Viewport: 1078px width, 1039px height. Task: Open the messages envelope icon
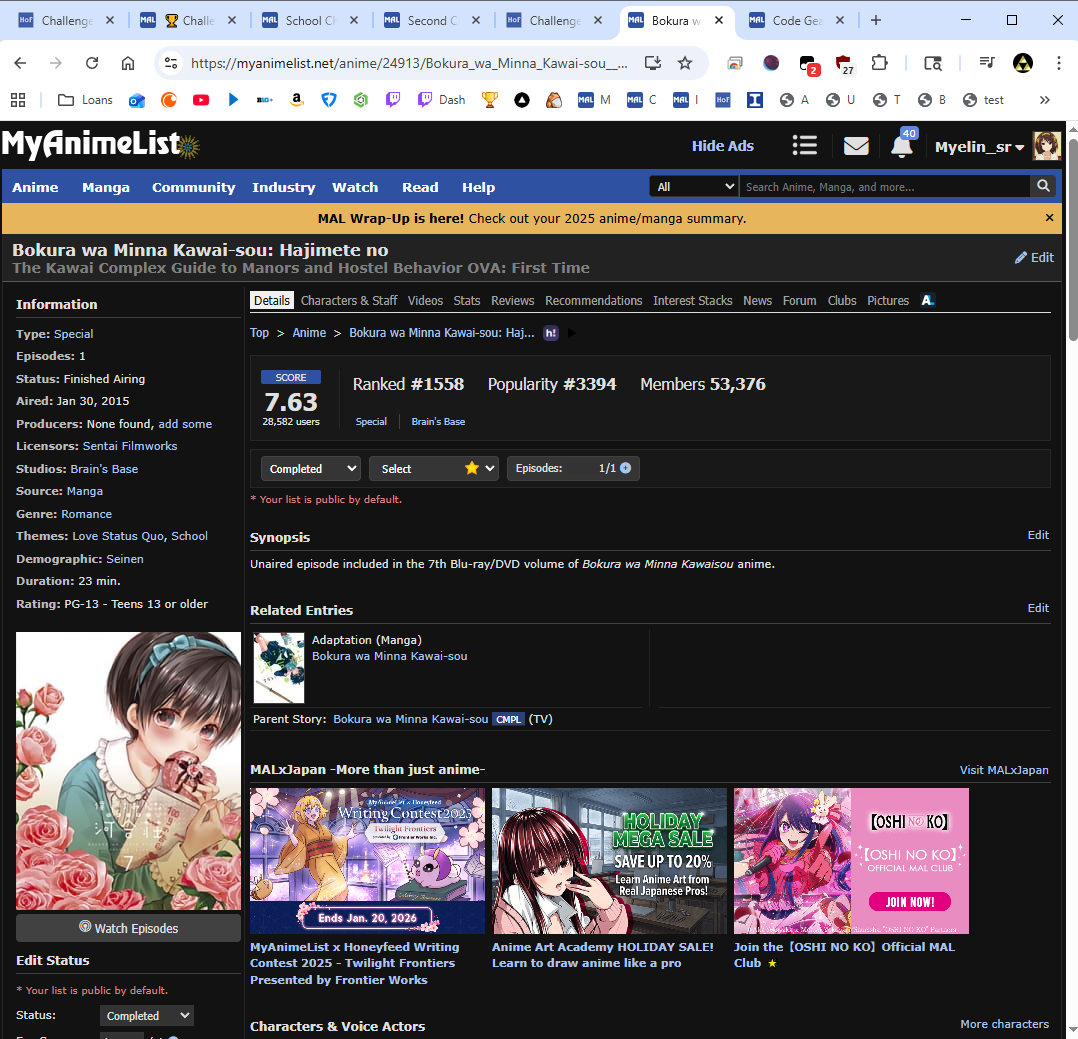point(856,146)
